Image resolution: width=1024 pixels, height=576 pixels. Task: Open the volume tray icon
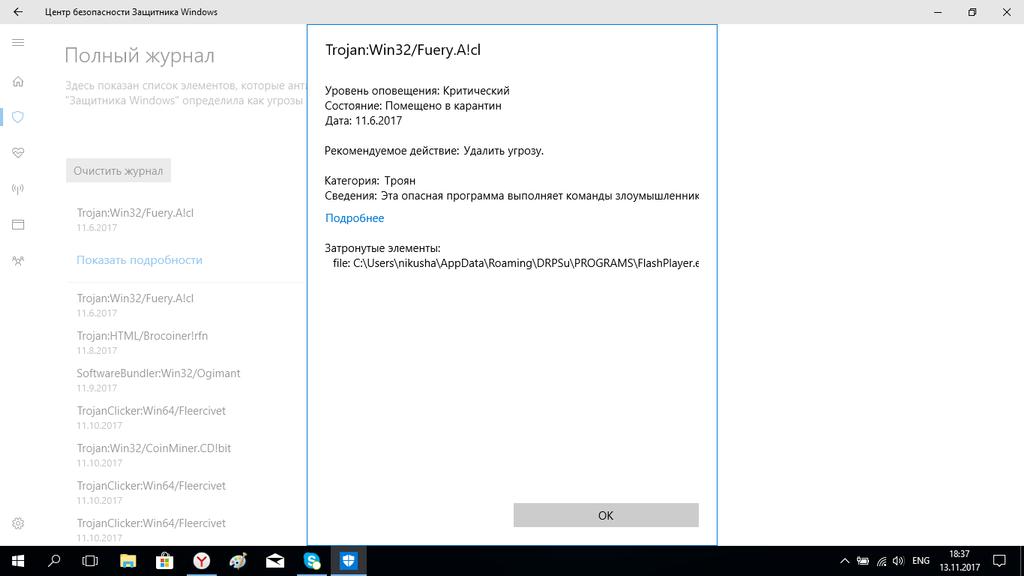click(899, 561)
